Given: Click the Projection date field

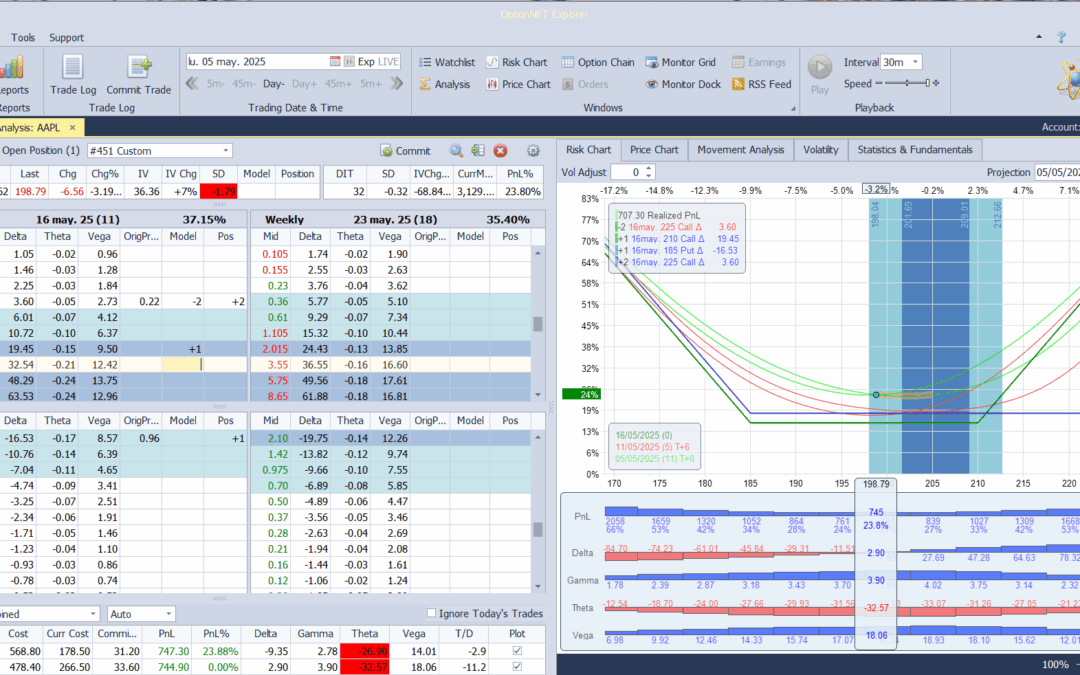Looking at the screenshot, I should coord(1056,172).
